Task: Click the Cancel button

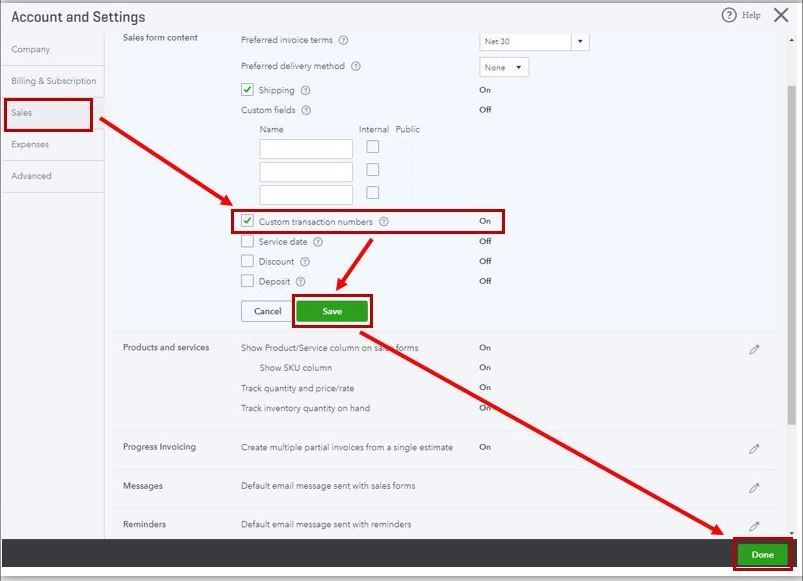Action: point(267,311)
